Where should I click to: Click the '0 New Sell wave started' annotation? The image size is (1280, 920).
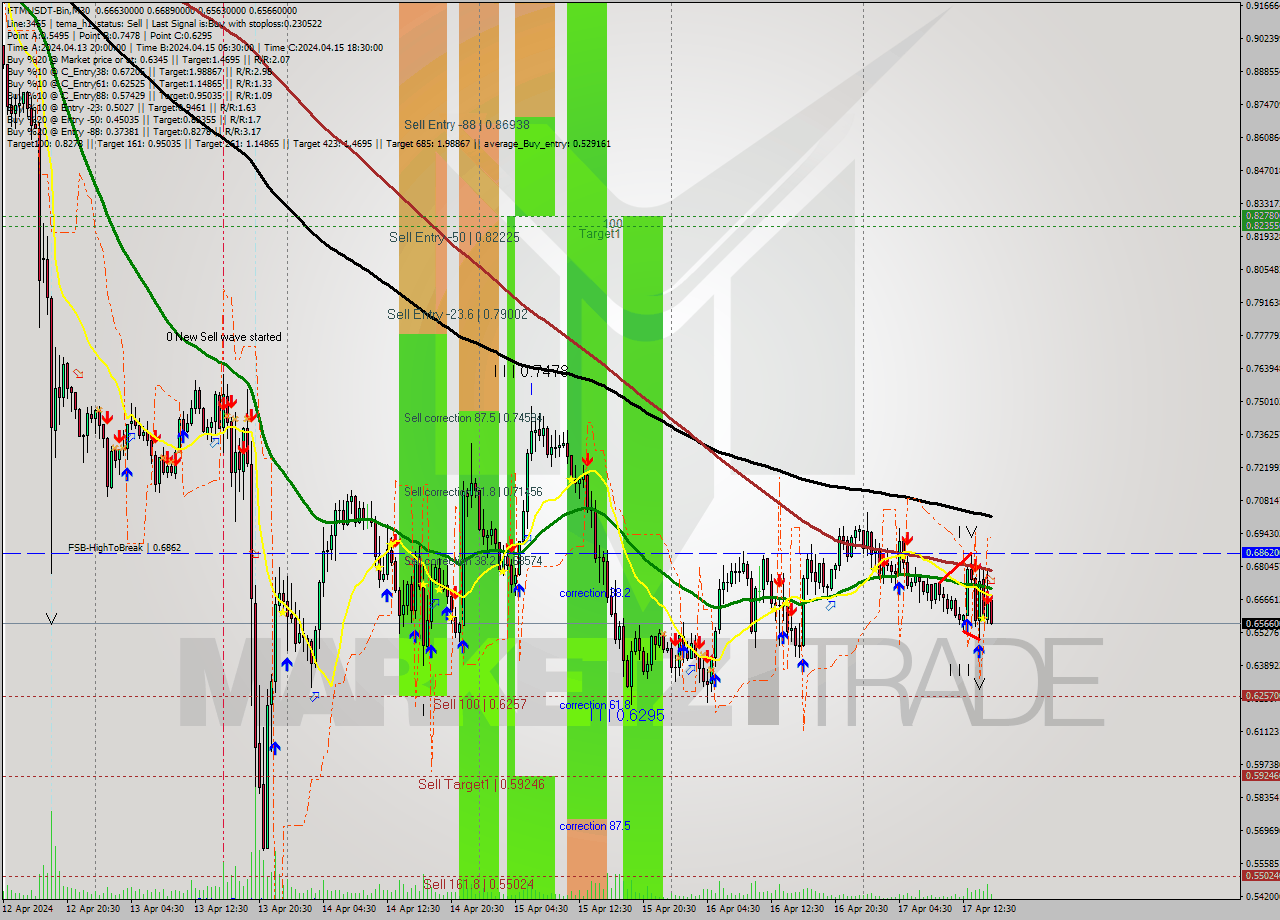click(224, 337)
